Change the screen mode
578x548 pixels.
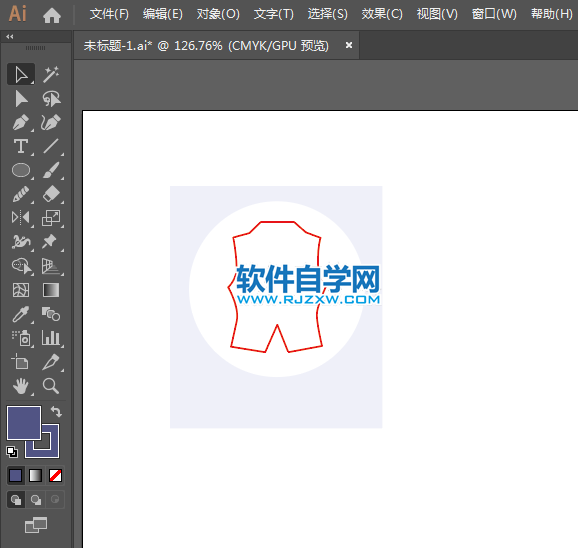click(x=36, y=525)
